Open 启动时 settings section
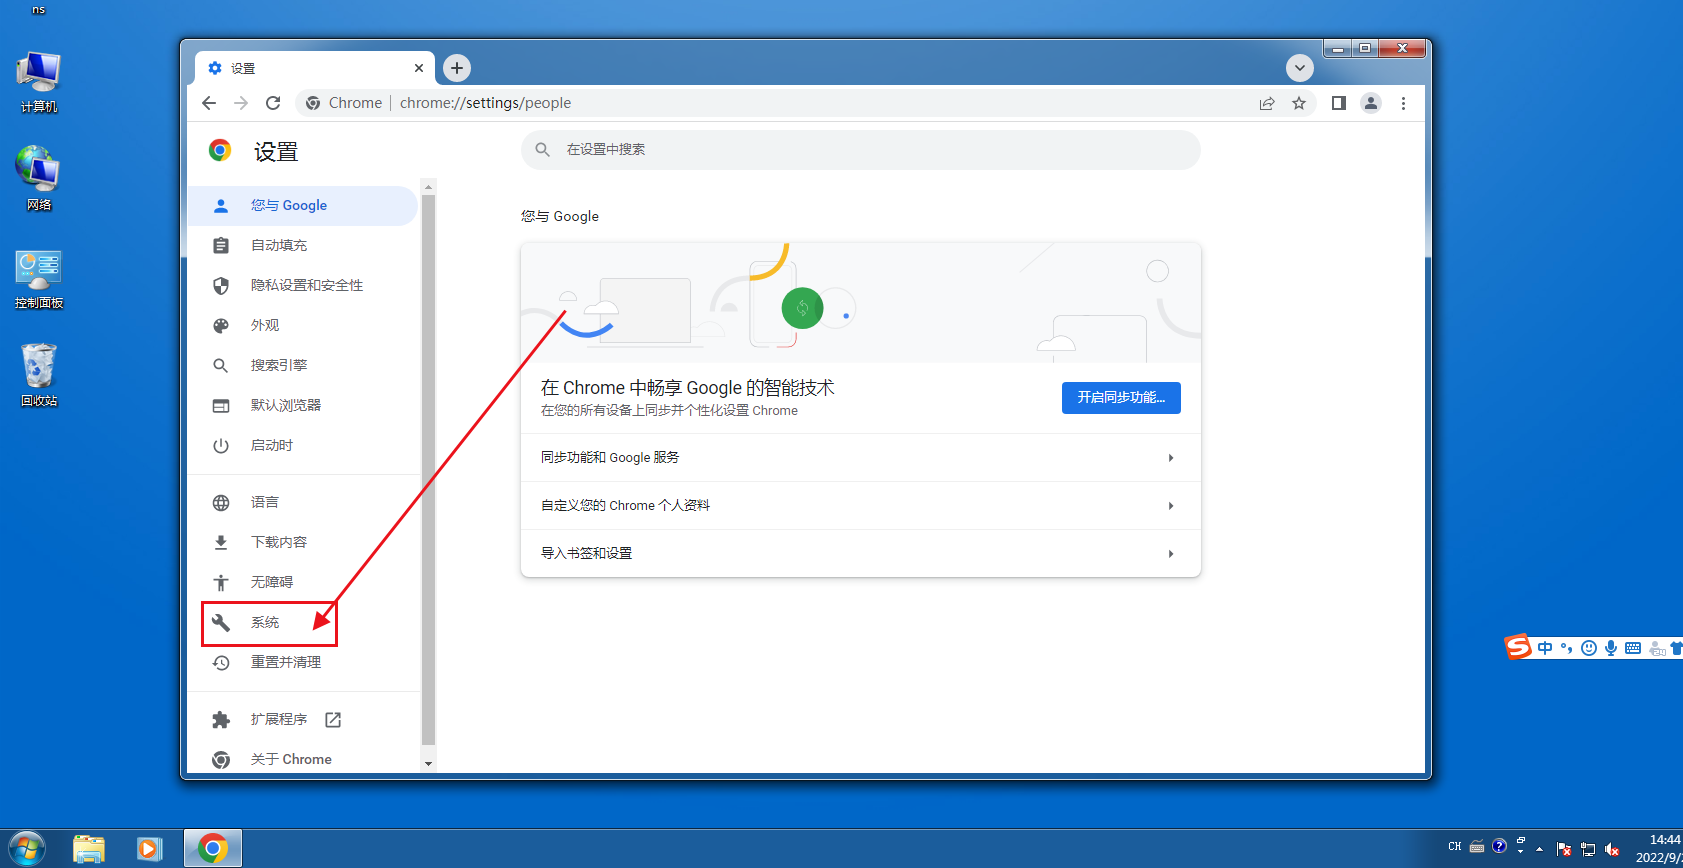Image resolution: width=1683 pixels, height=868 pixels. click(303, 445)
